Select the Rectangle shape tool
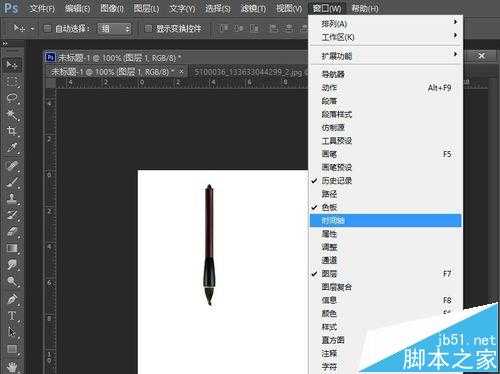The width and height of the screenshot is (500, 374). (12, 349)
